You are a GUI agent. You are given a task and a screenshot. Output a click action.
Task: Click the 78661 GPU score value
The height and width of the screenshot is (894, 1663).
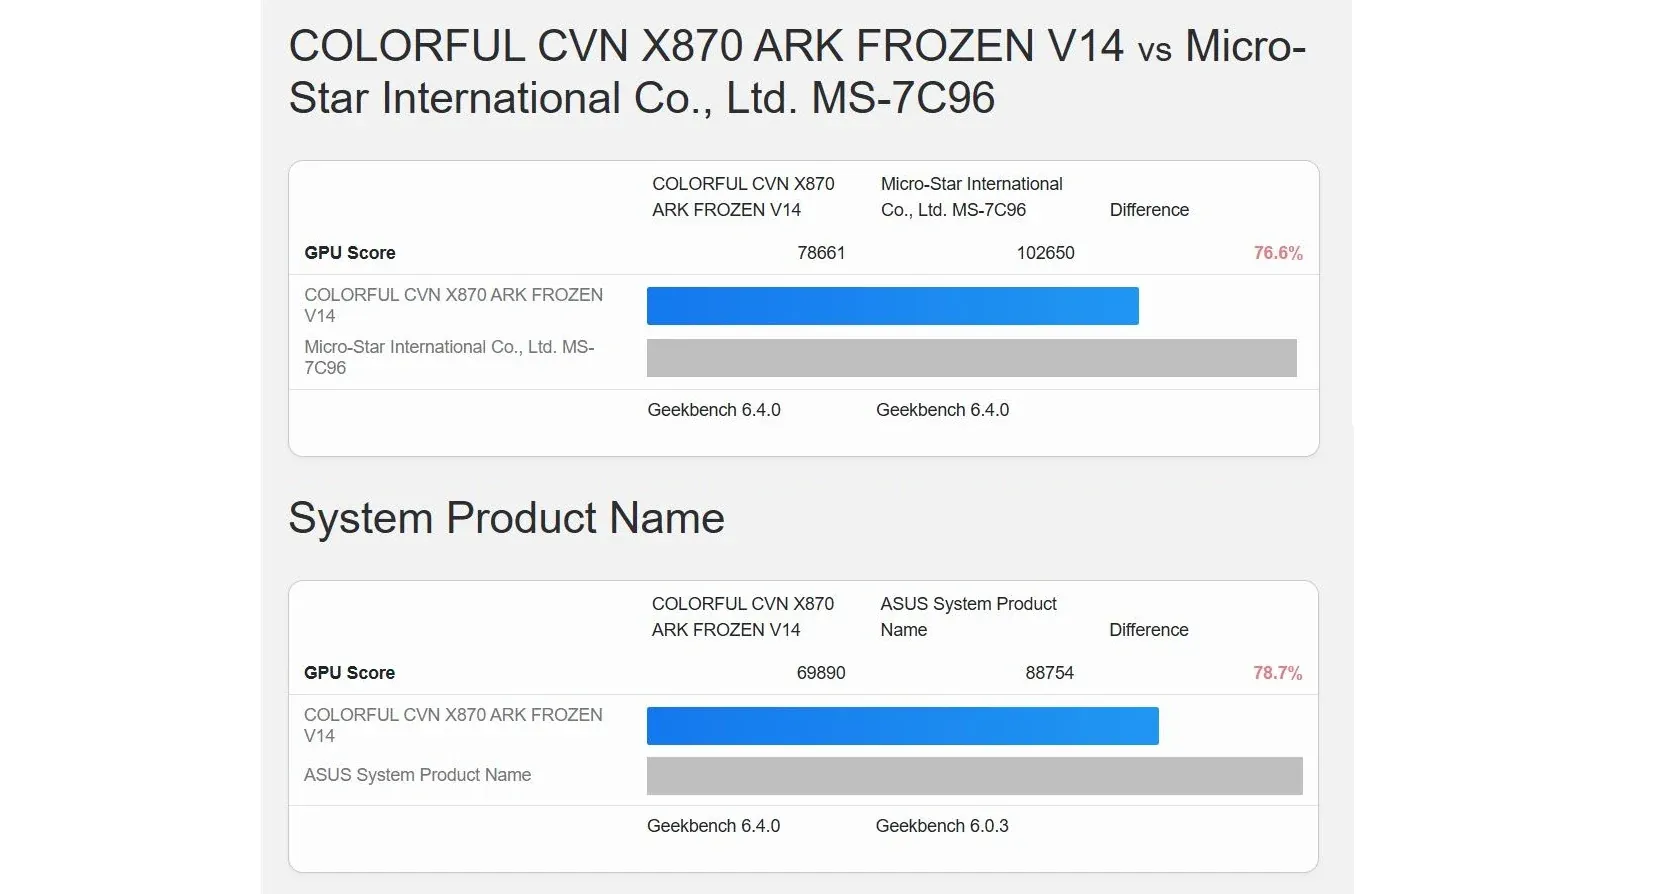tap(821, 253)
